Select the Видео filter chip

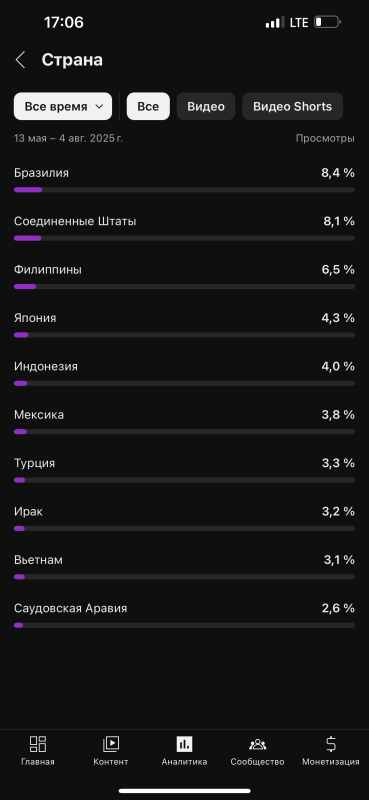(x=206, y=106)
